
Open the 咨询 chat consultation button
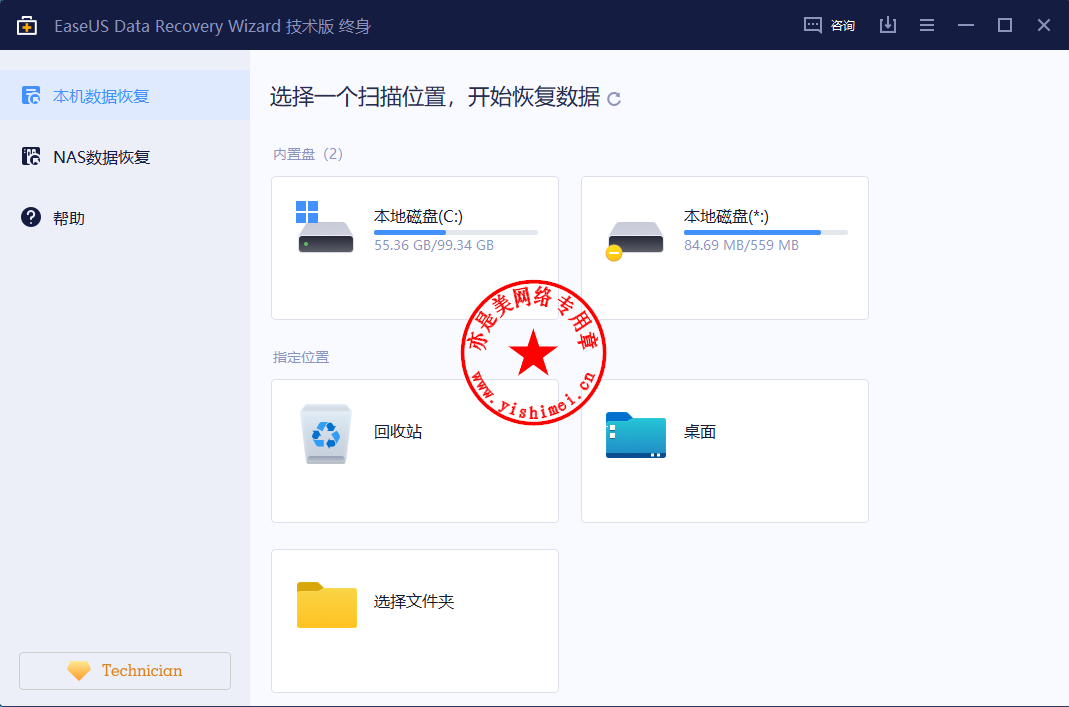pos(829,26)
